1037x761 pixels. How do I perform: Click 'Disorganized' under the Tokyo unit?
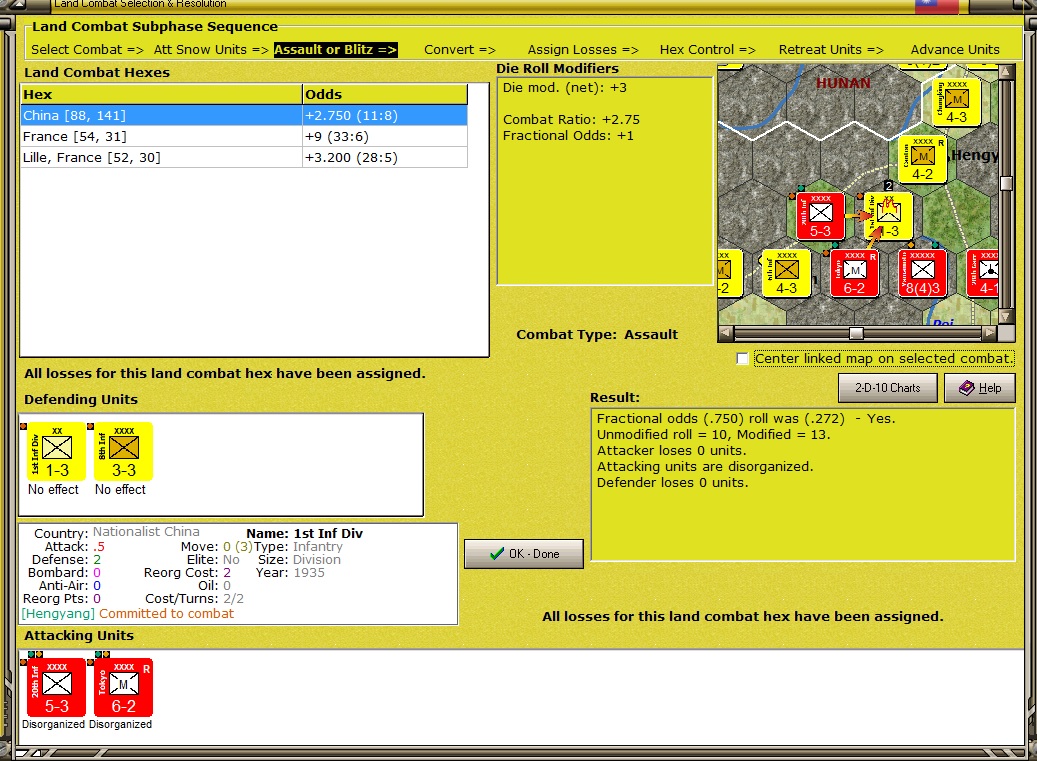(120, 724)
